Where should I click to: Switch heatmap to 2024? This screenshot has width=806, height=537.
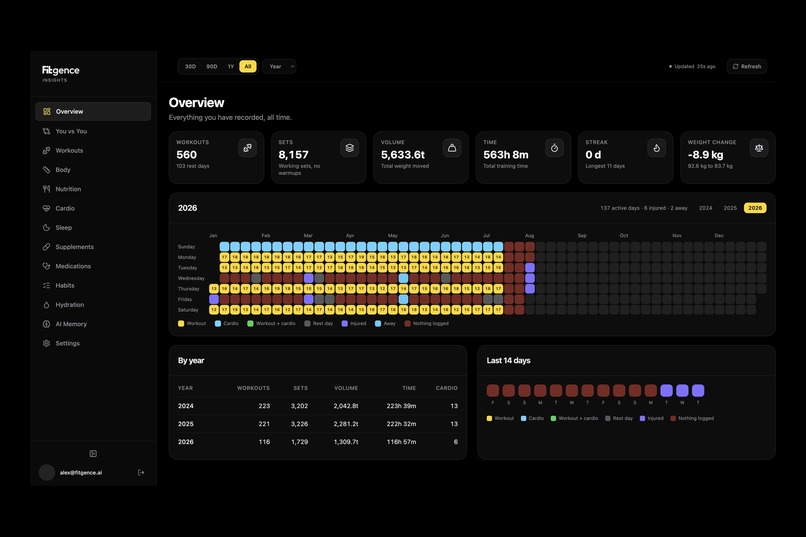(x=705, y=208)
